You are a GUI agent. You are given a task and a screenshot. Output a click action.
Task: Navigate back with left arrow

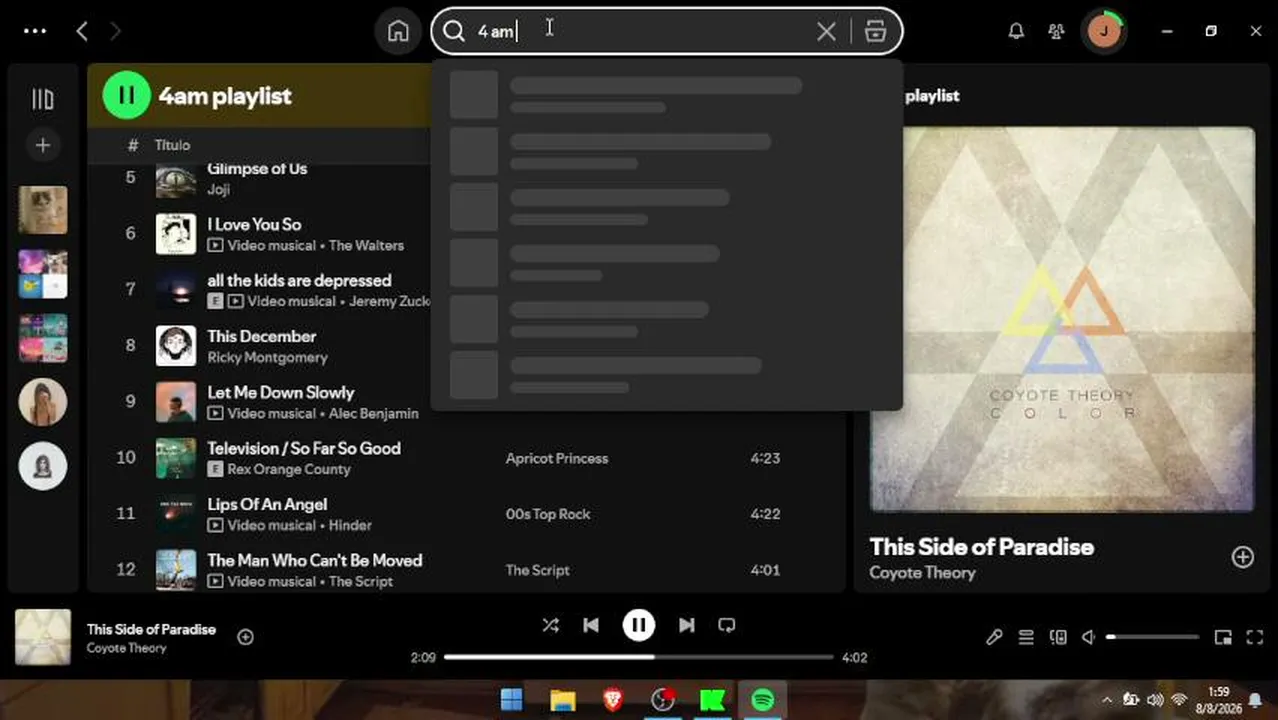tap(82, 31)
